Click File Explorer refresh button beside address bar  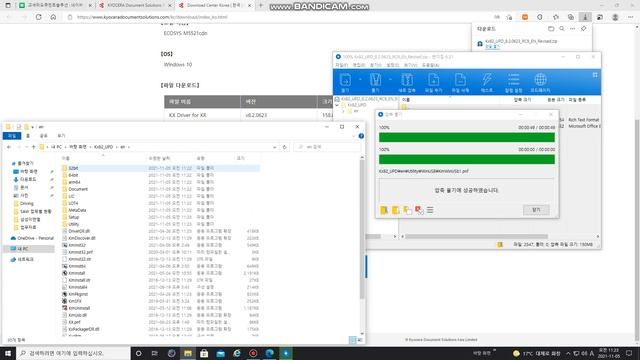pyautogui.click(x=284, y=147)
